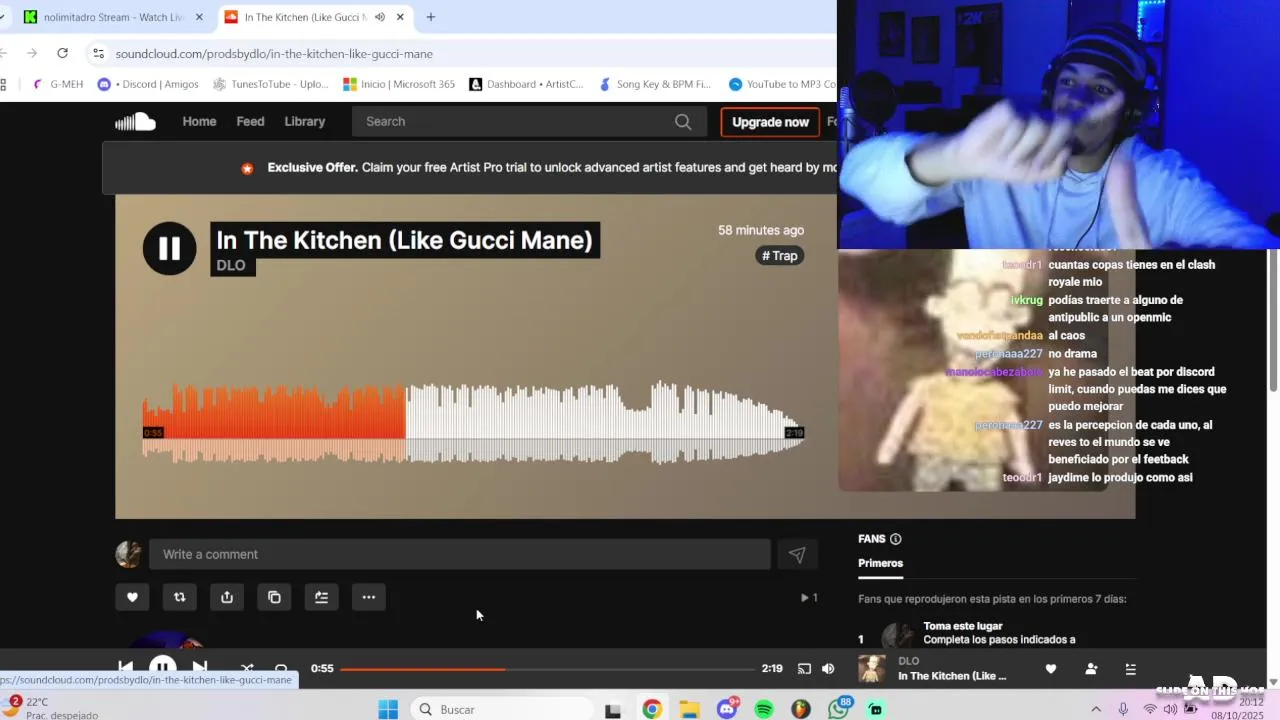Mute the volume in the player bar

[x=828, y=669]
